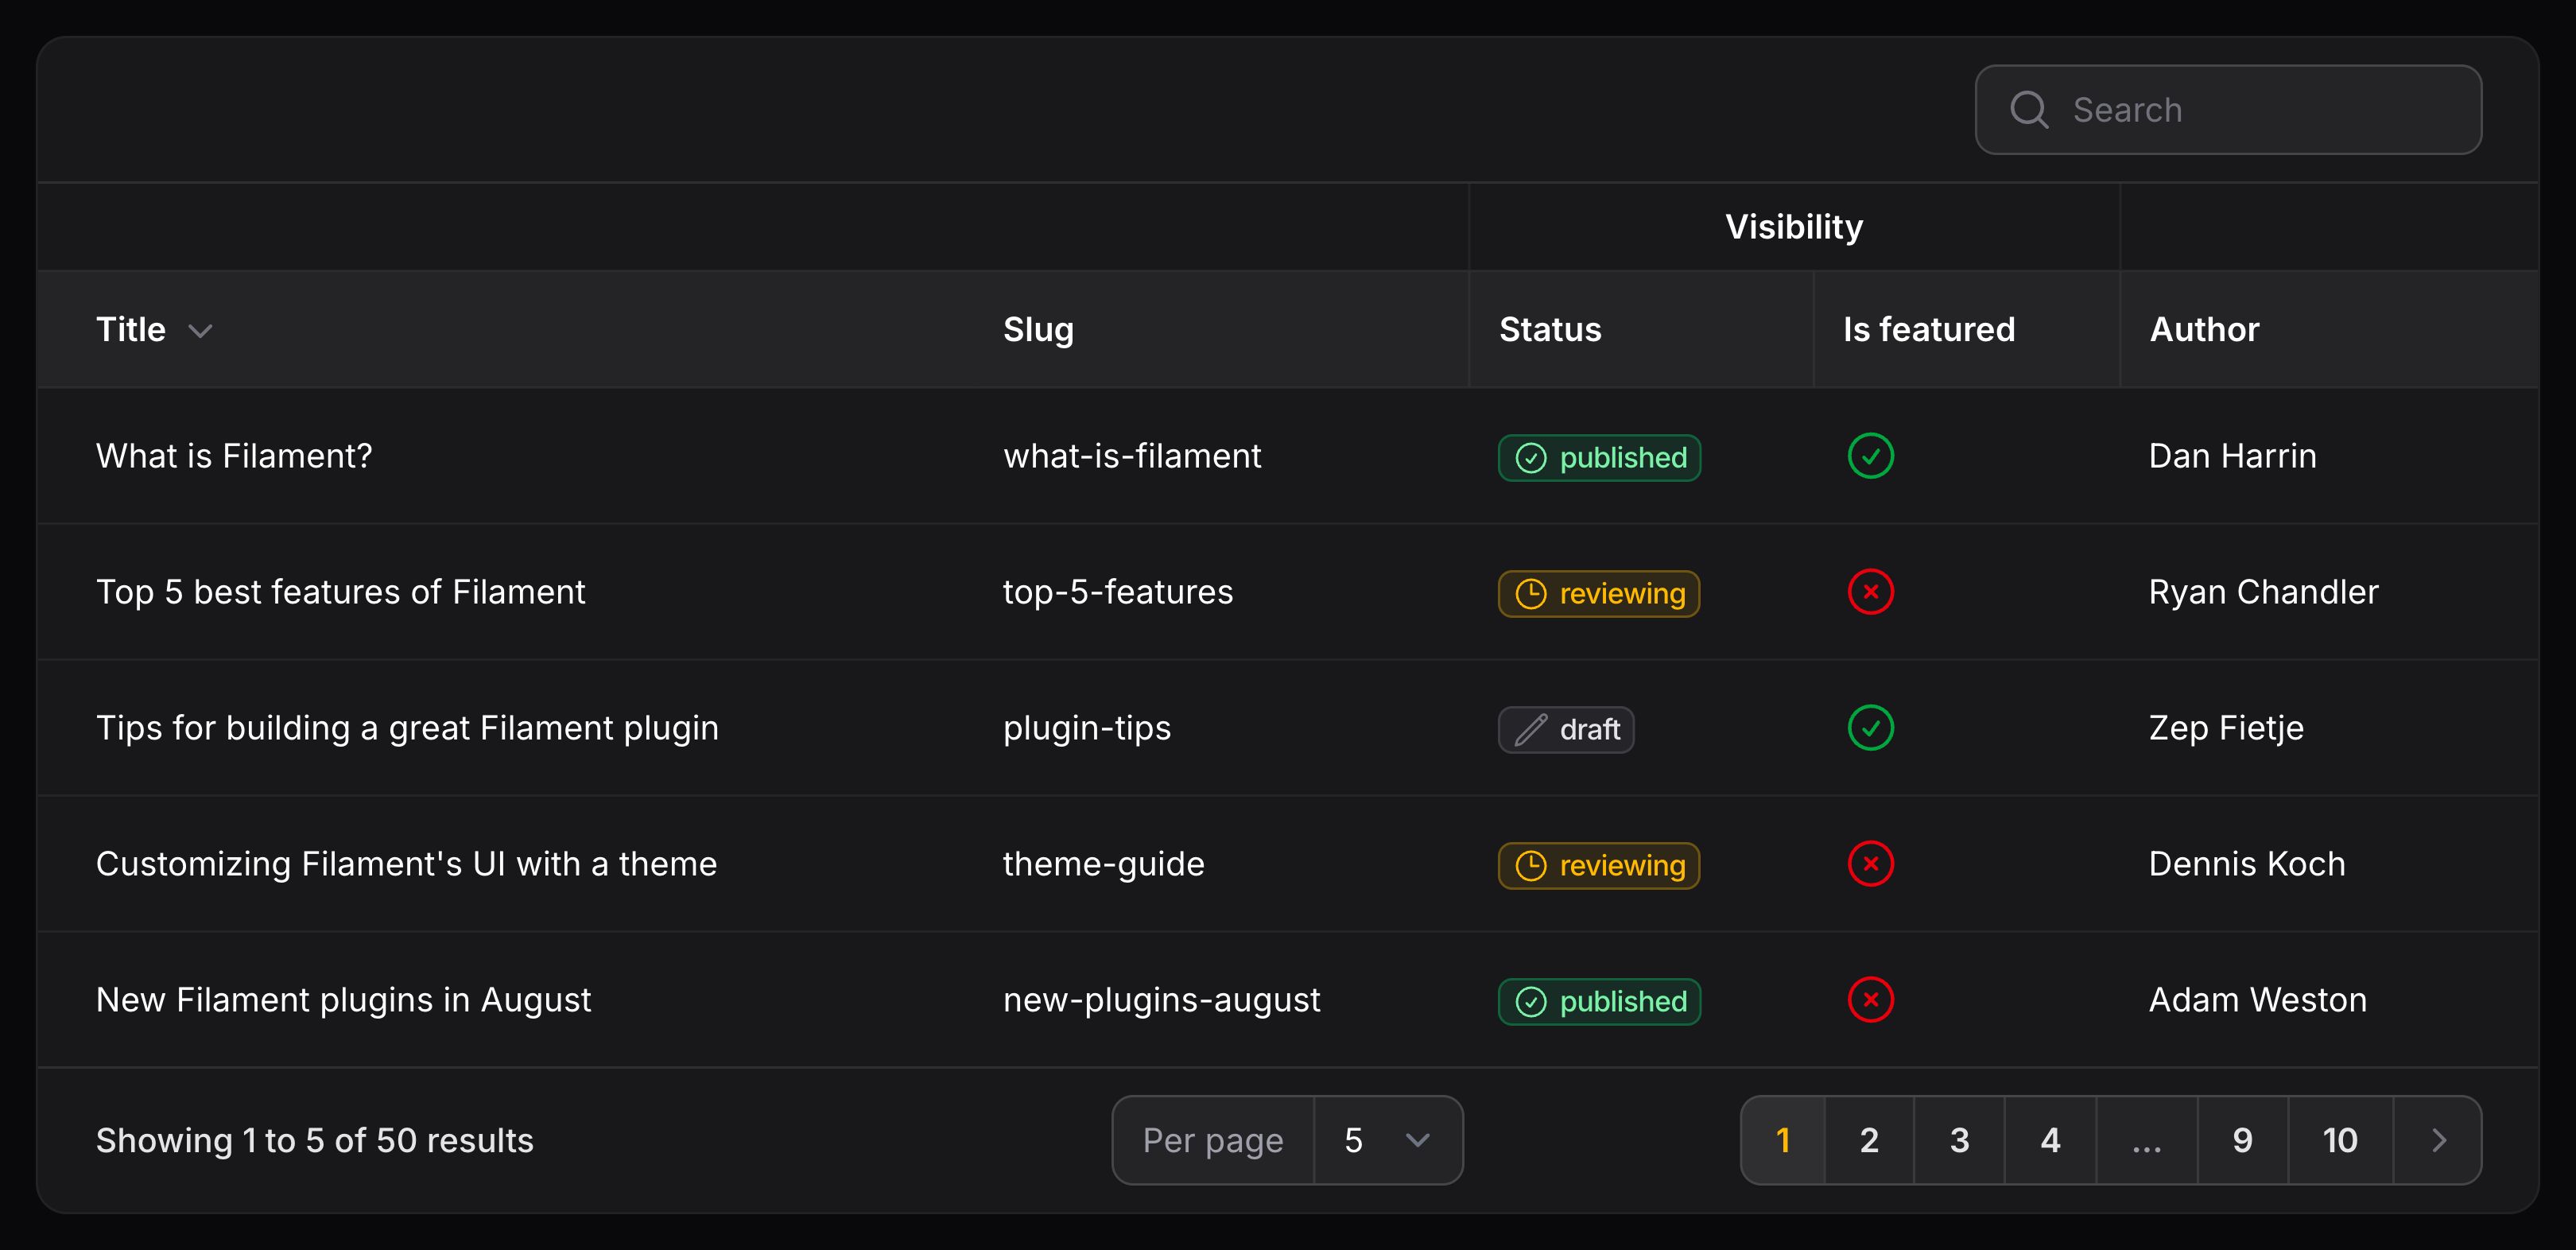
Task: Go to page 1
Action: pyautogui.click(x=1783, y=1141)
